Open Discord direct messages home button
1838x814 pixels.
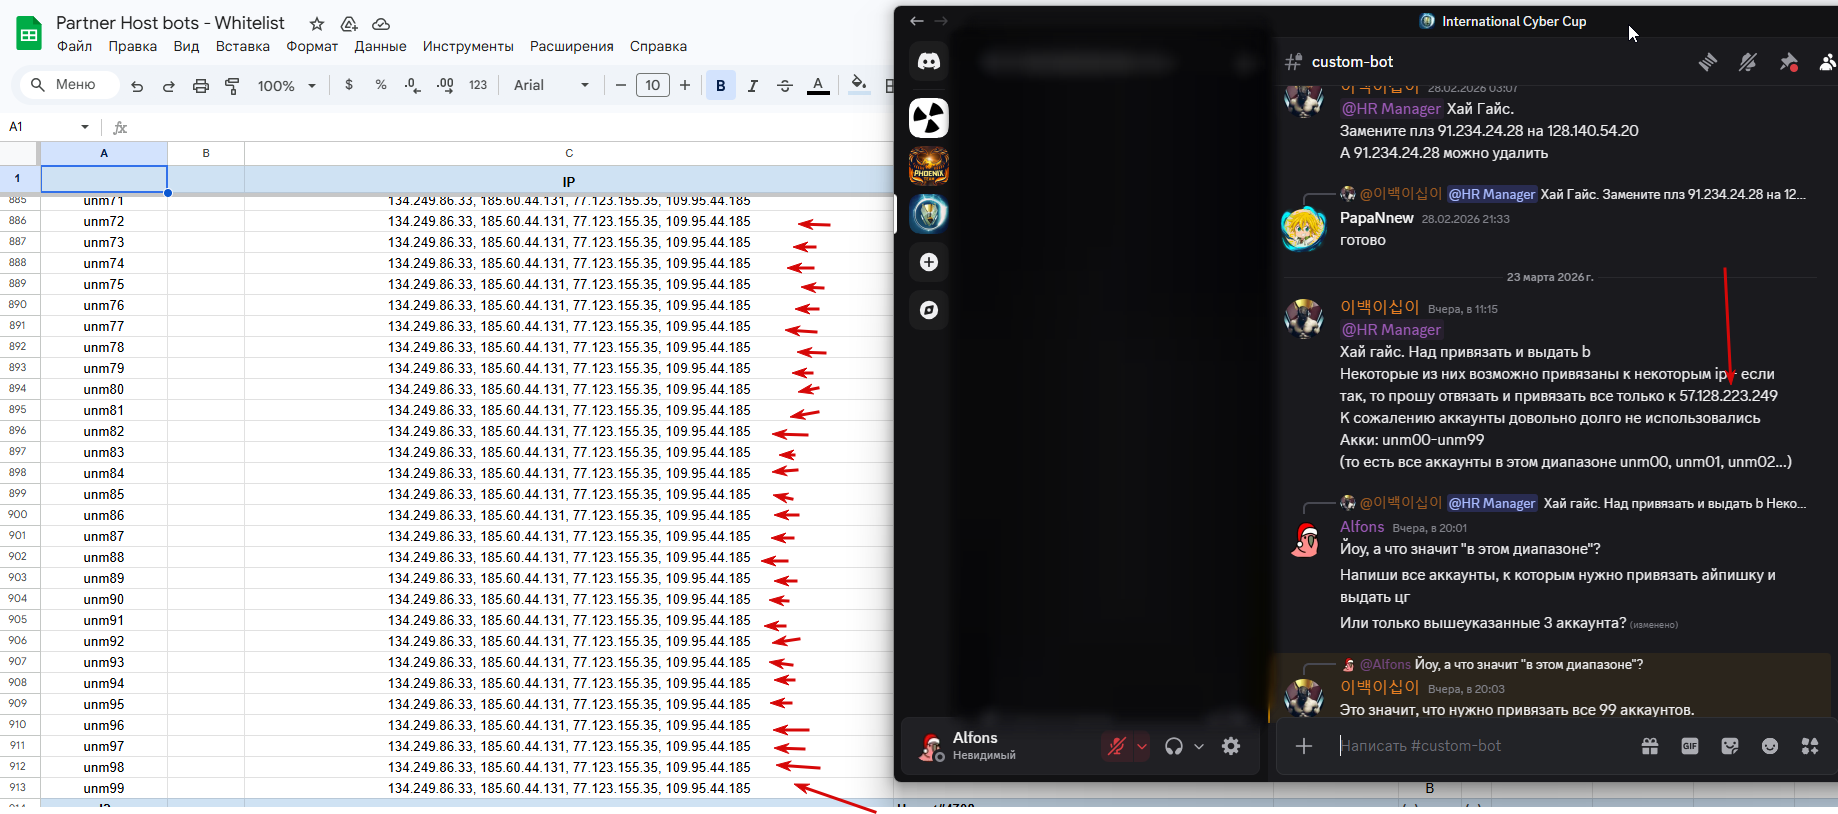[929, 61]
